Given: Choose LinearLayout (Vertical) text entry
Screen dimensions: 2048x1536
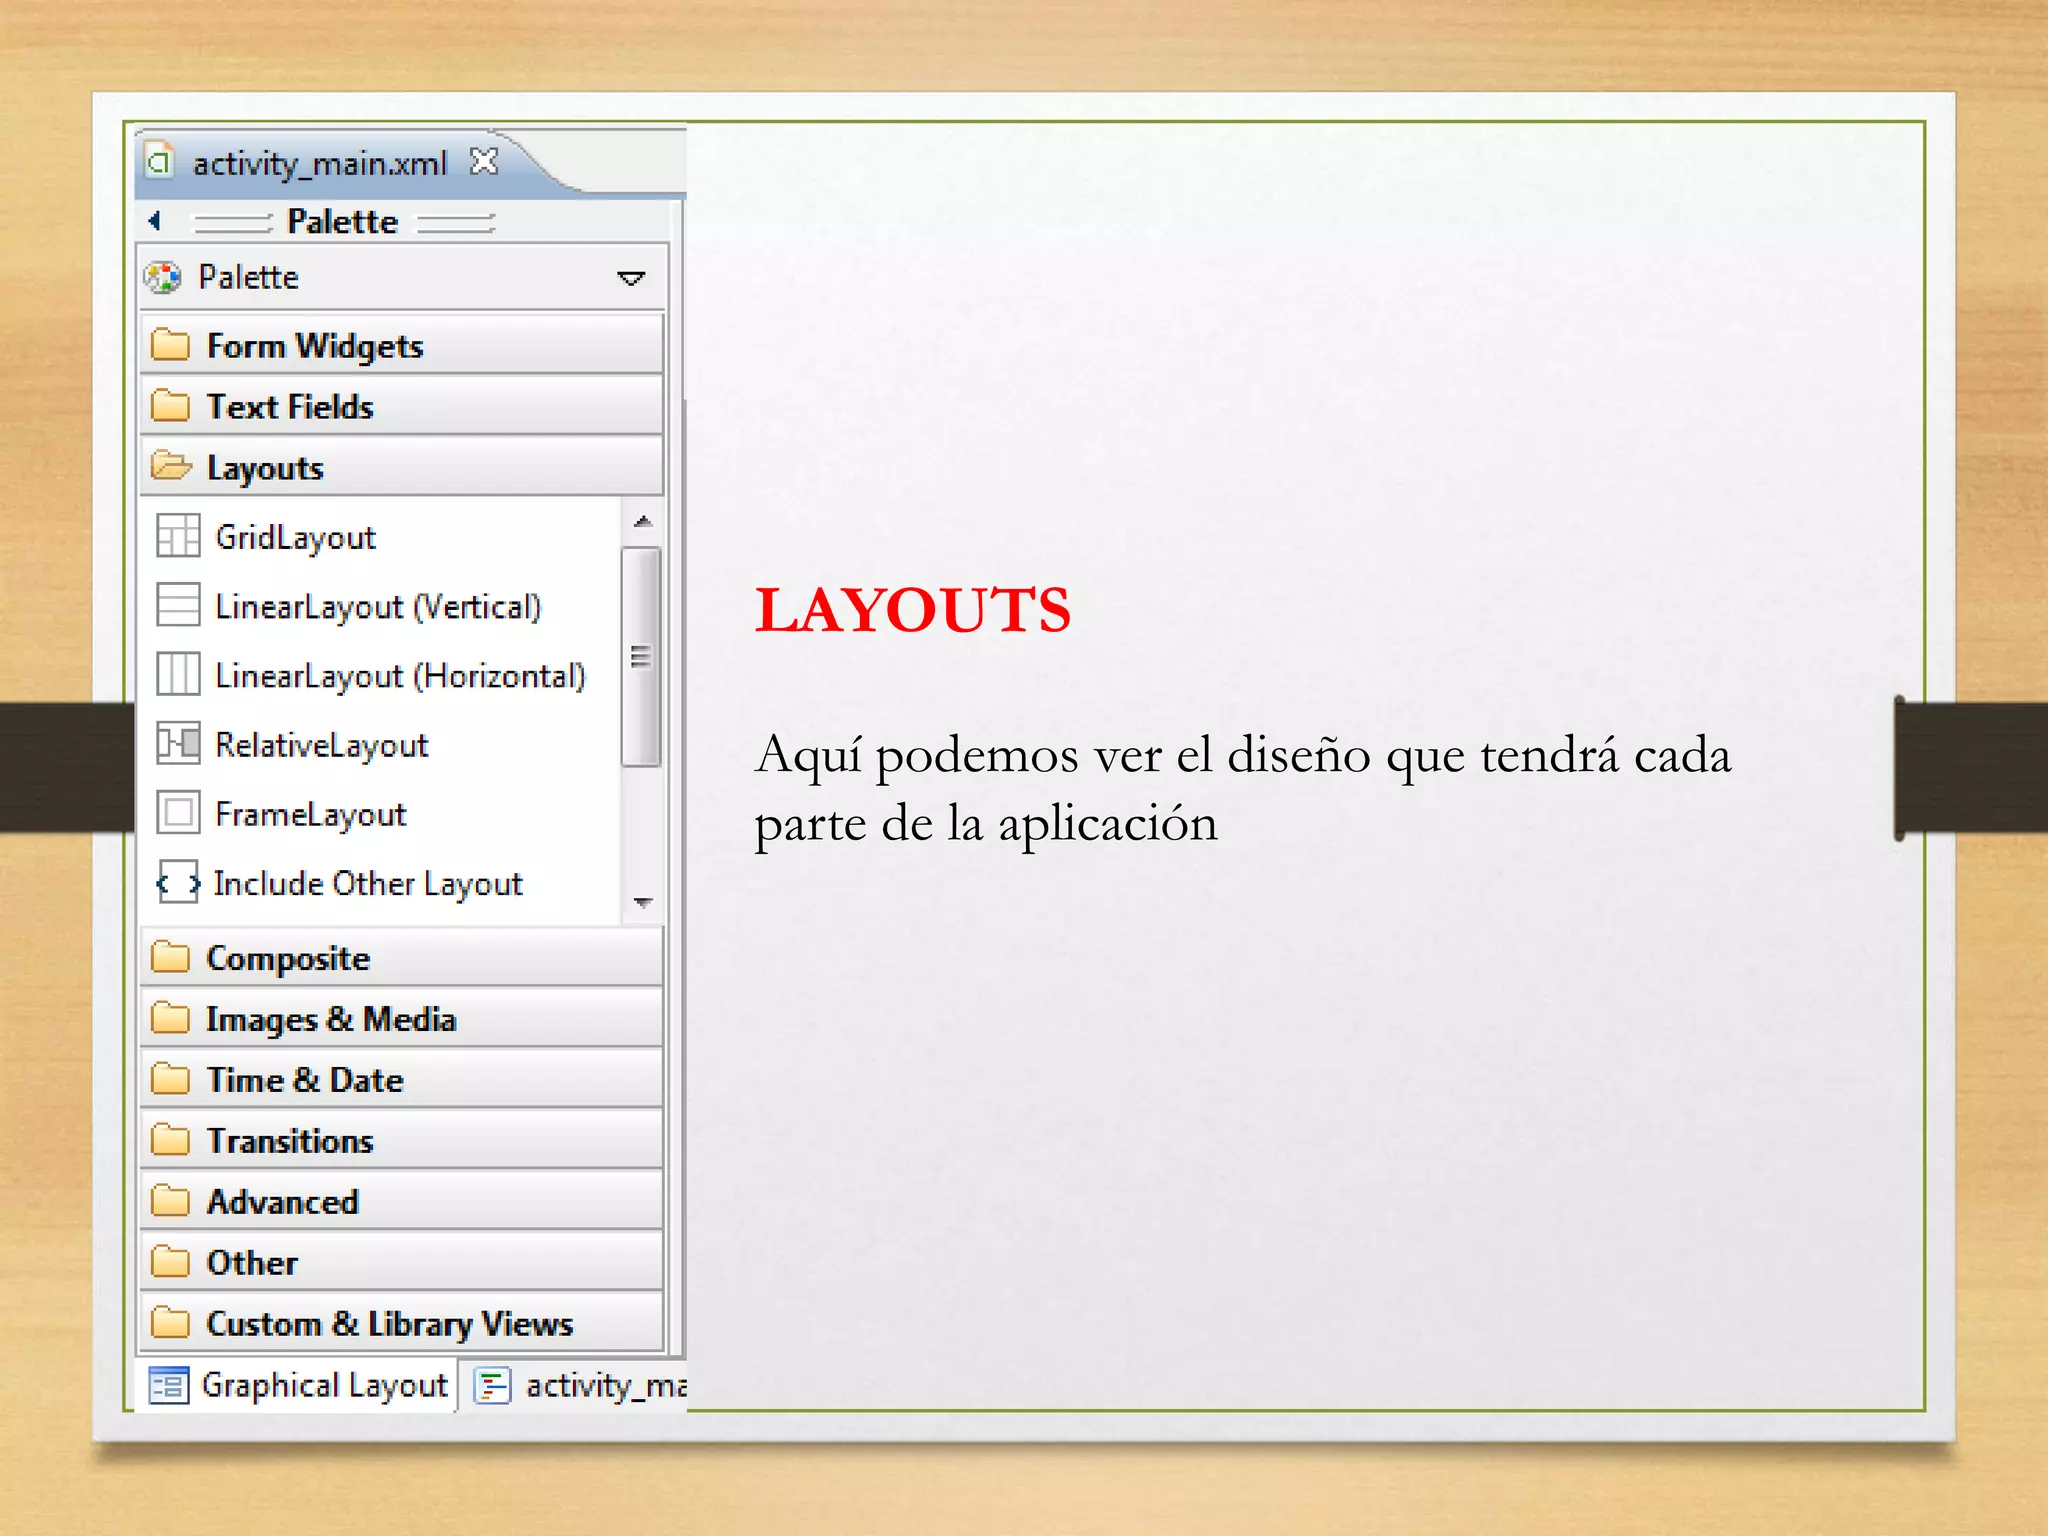Looking at the screenshot, I should [x=378, y=606].
